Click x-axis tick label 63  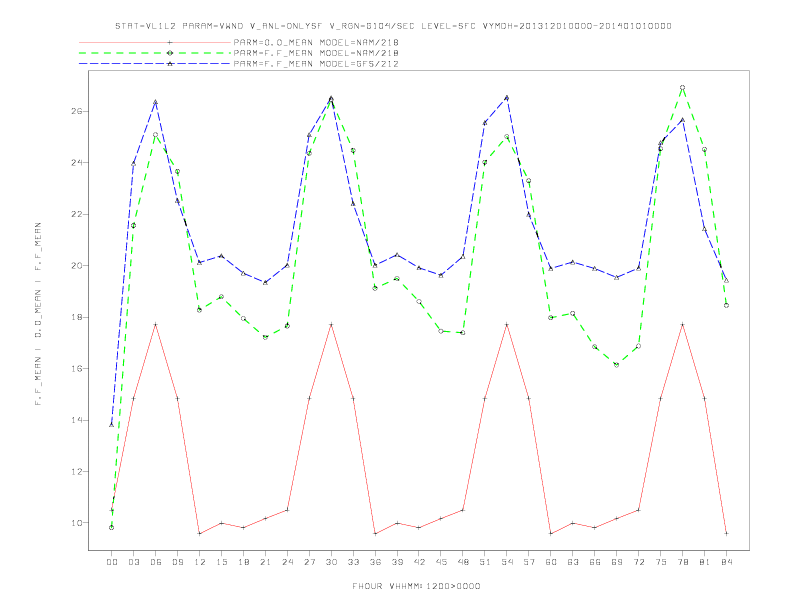(573, 562)
